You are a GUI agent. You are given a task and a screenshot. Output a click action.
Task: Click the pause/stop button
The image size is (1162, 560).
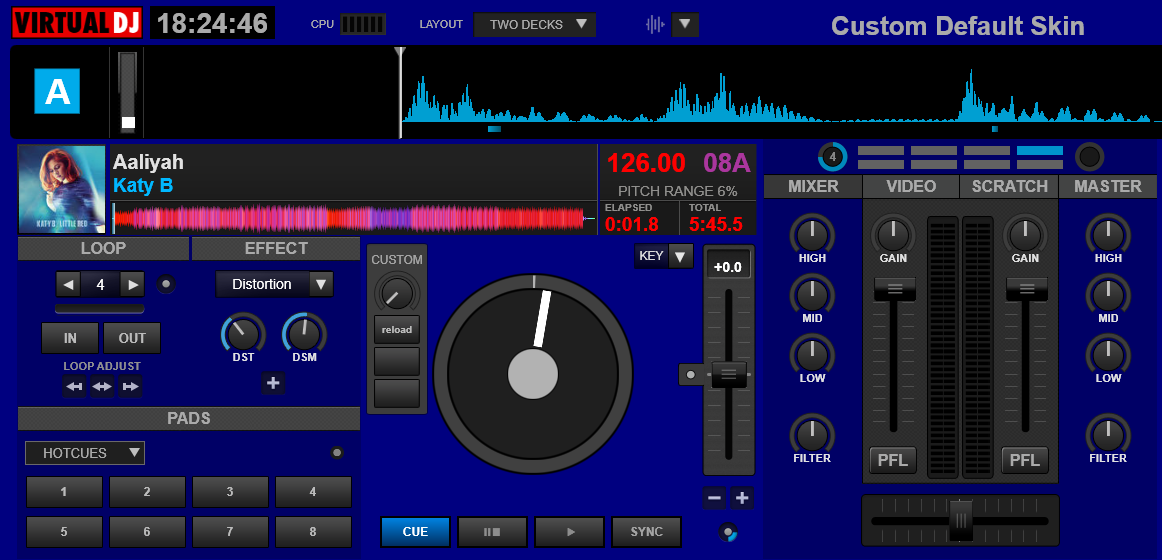coord(492,532)
